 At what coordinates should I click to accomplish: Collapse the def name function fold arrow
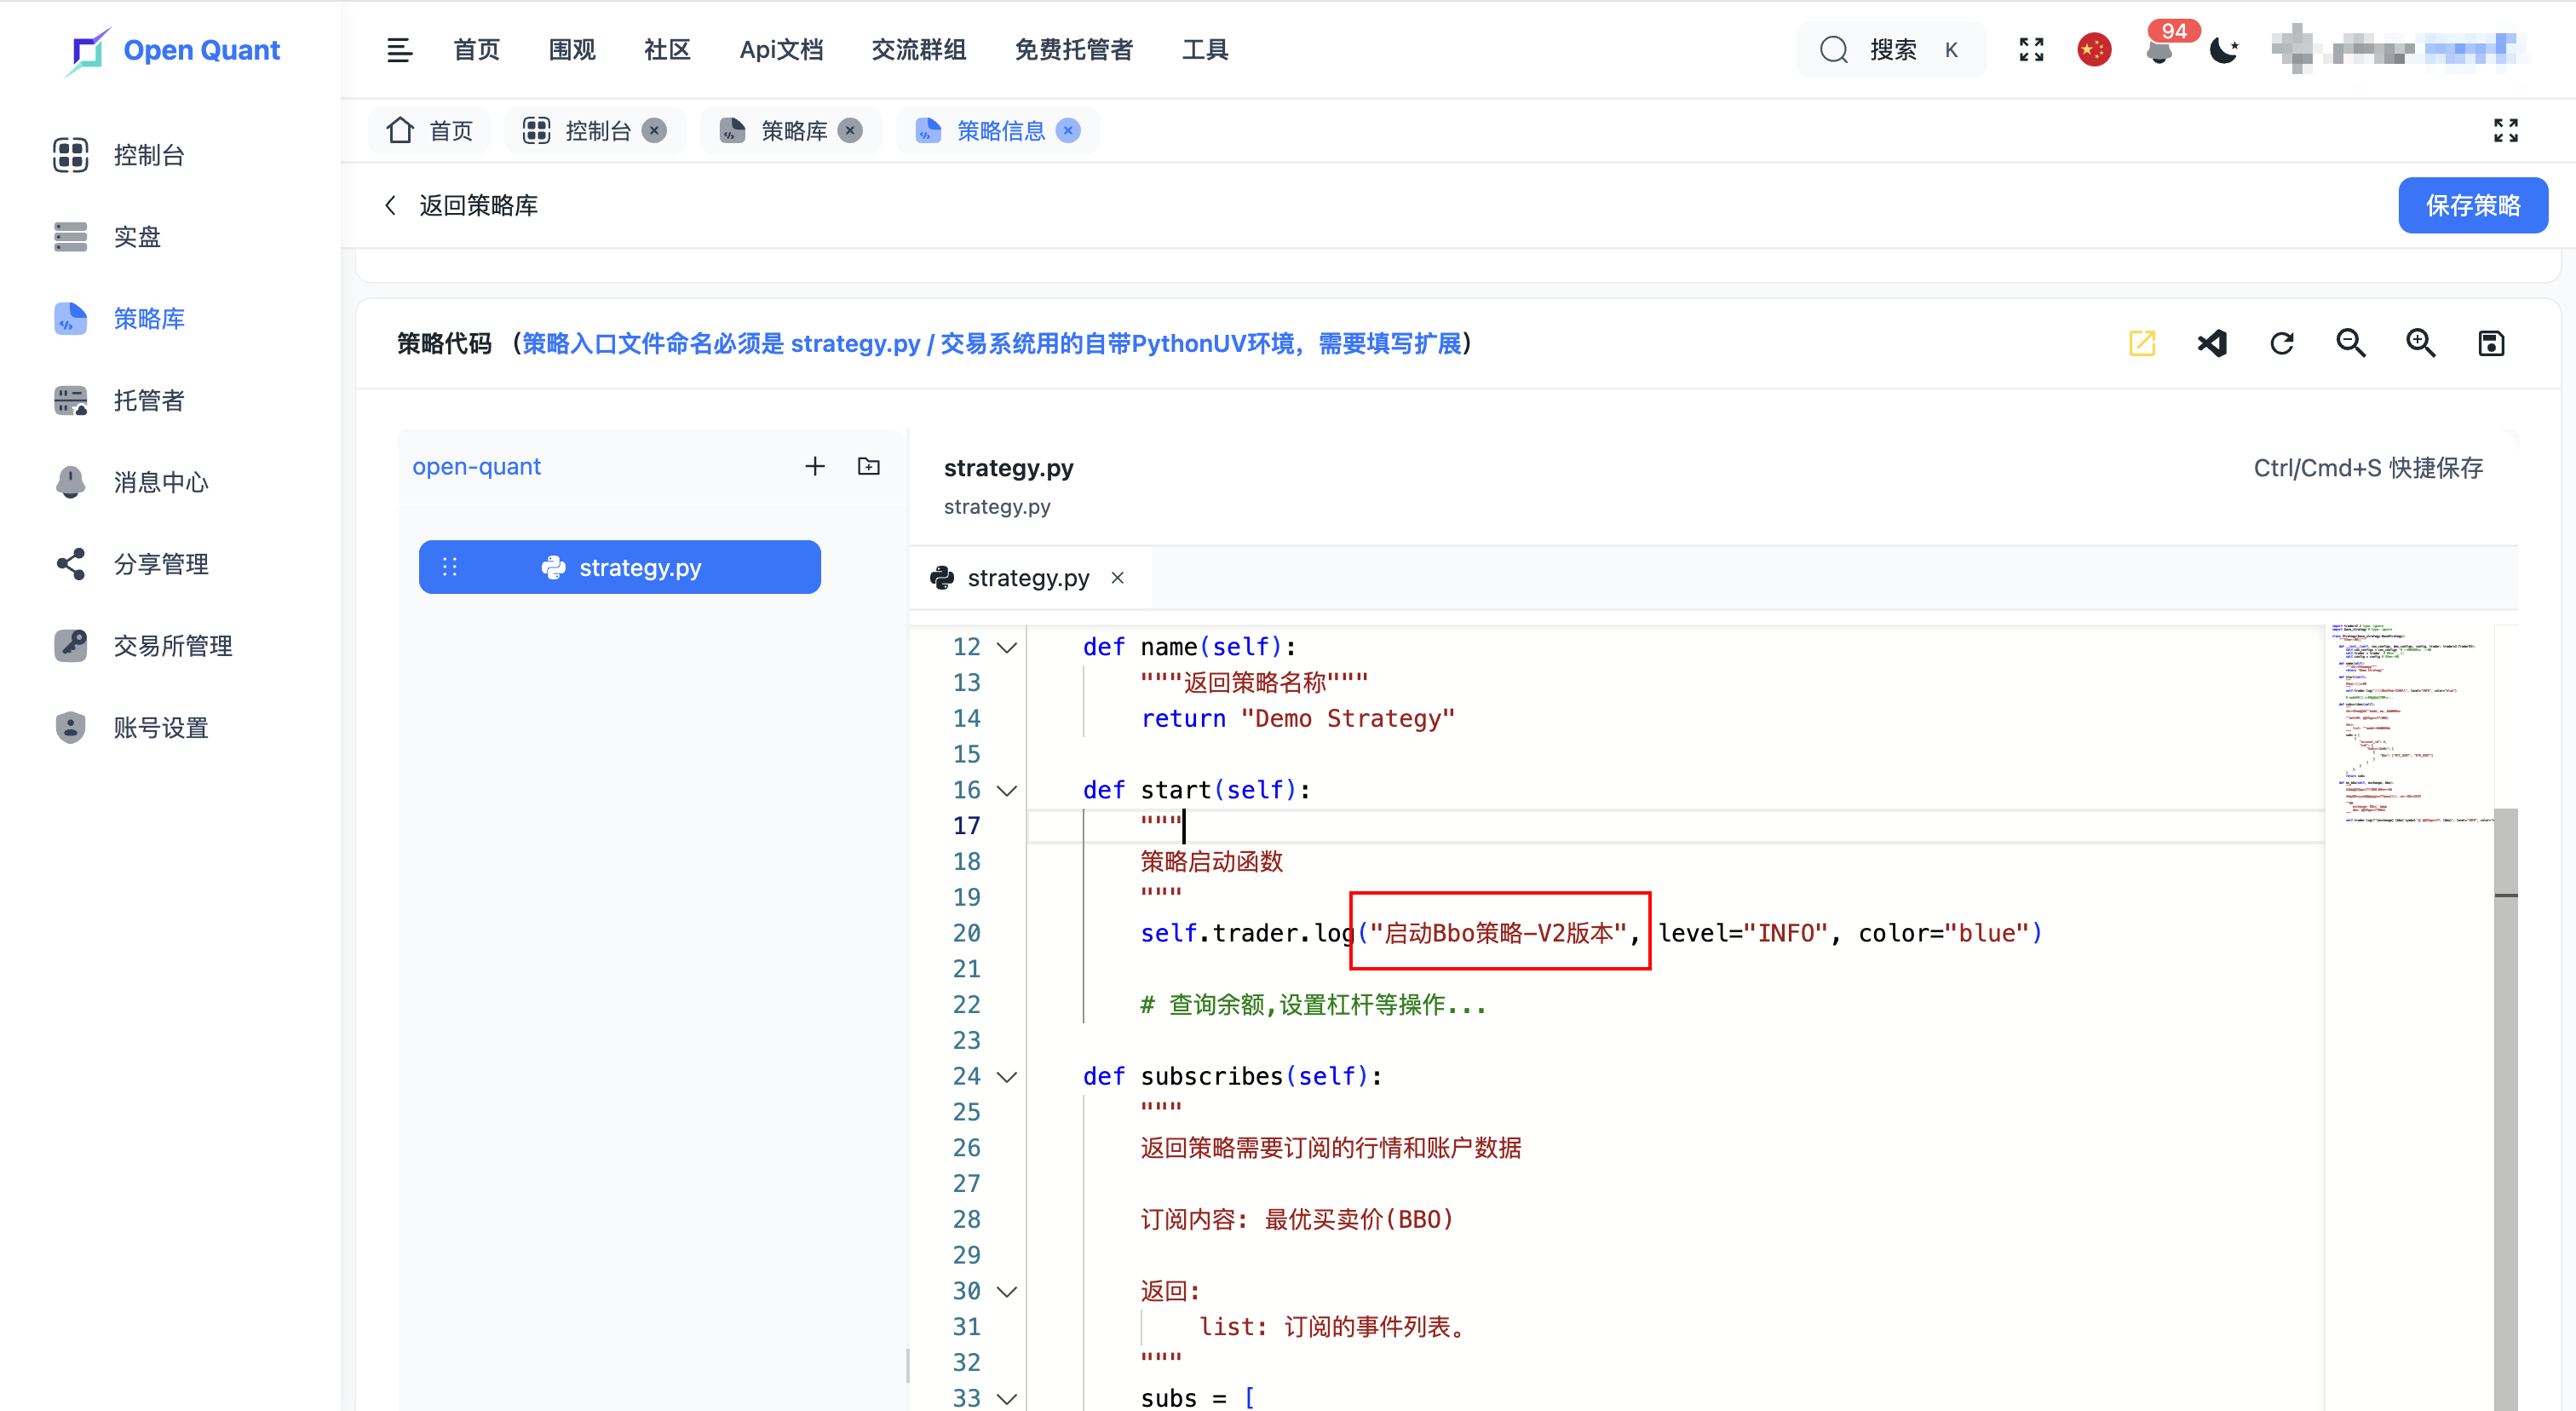click(x=1007, y=647)
